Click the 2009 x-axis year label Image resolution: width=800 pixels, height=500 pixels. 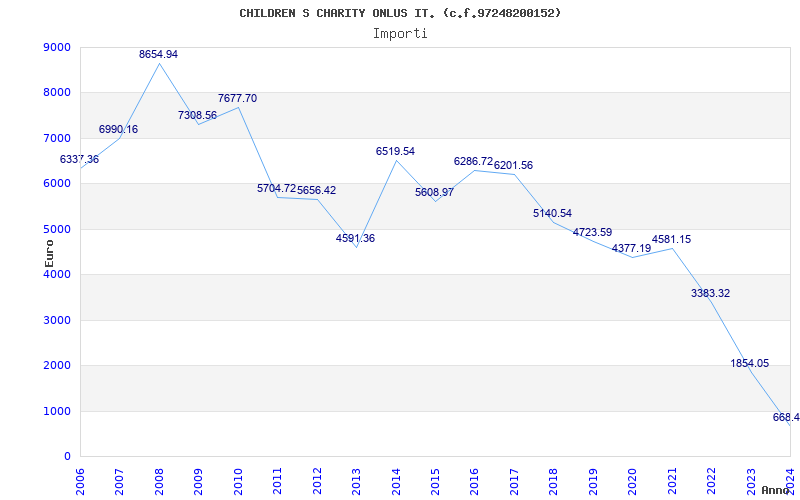198,483
